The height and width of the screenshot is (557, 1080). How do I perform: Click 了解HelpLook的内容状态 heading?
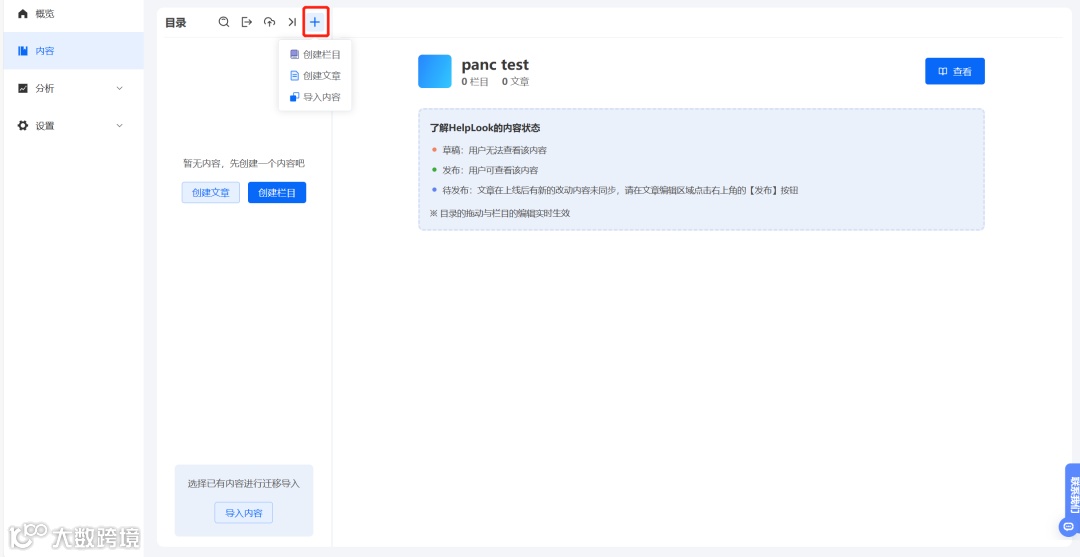click(485, 128)
